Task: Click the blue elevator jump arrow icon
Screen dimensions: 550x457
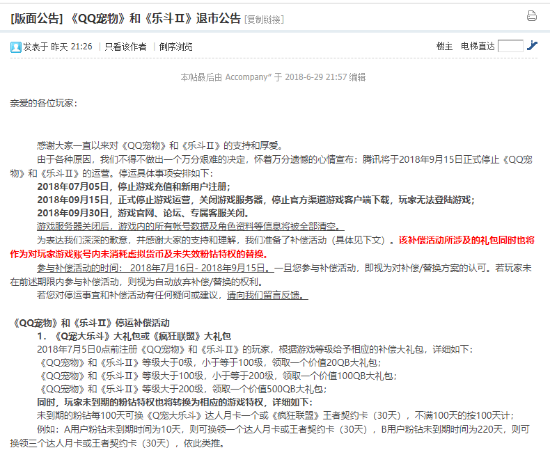Action: coord(532,46)
